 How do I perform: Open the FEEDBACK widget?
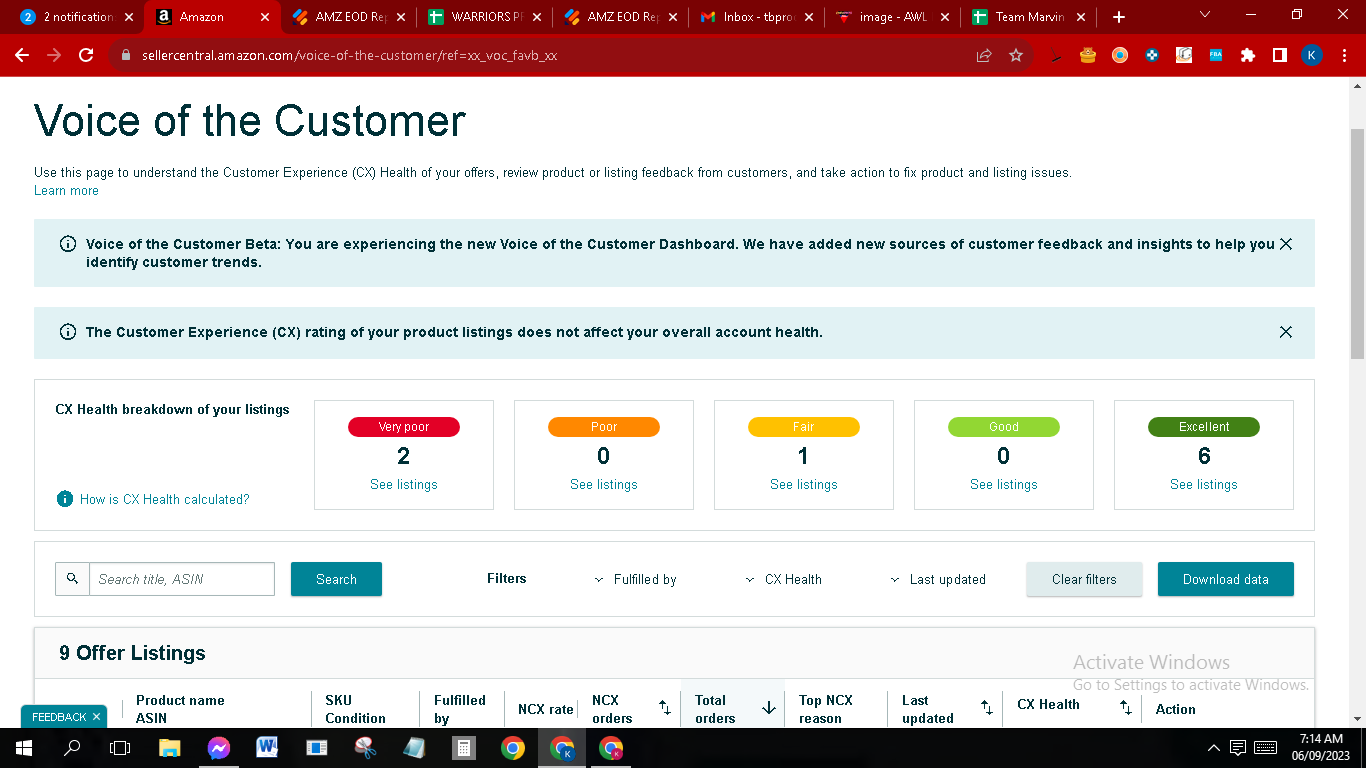coord(59,717)
